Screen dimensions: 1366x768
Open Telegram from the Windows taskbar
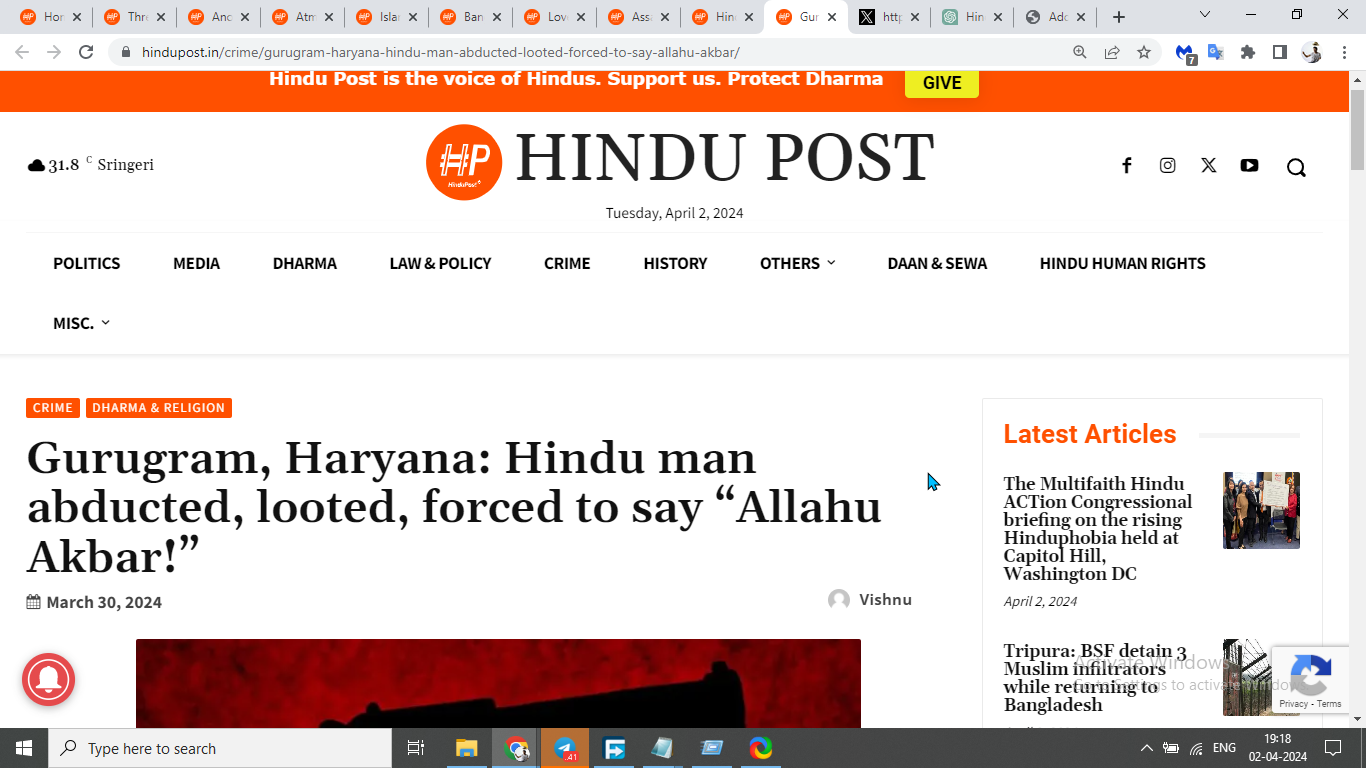pyautogui.click(x=565, y=748)
